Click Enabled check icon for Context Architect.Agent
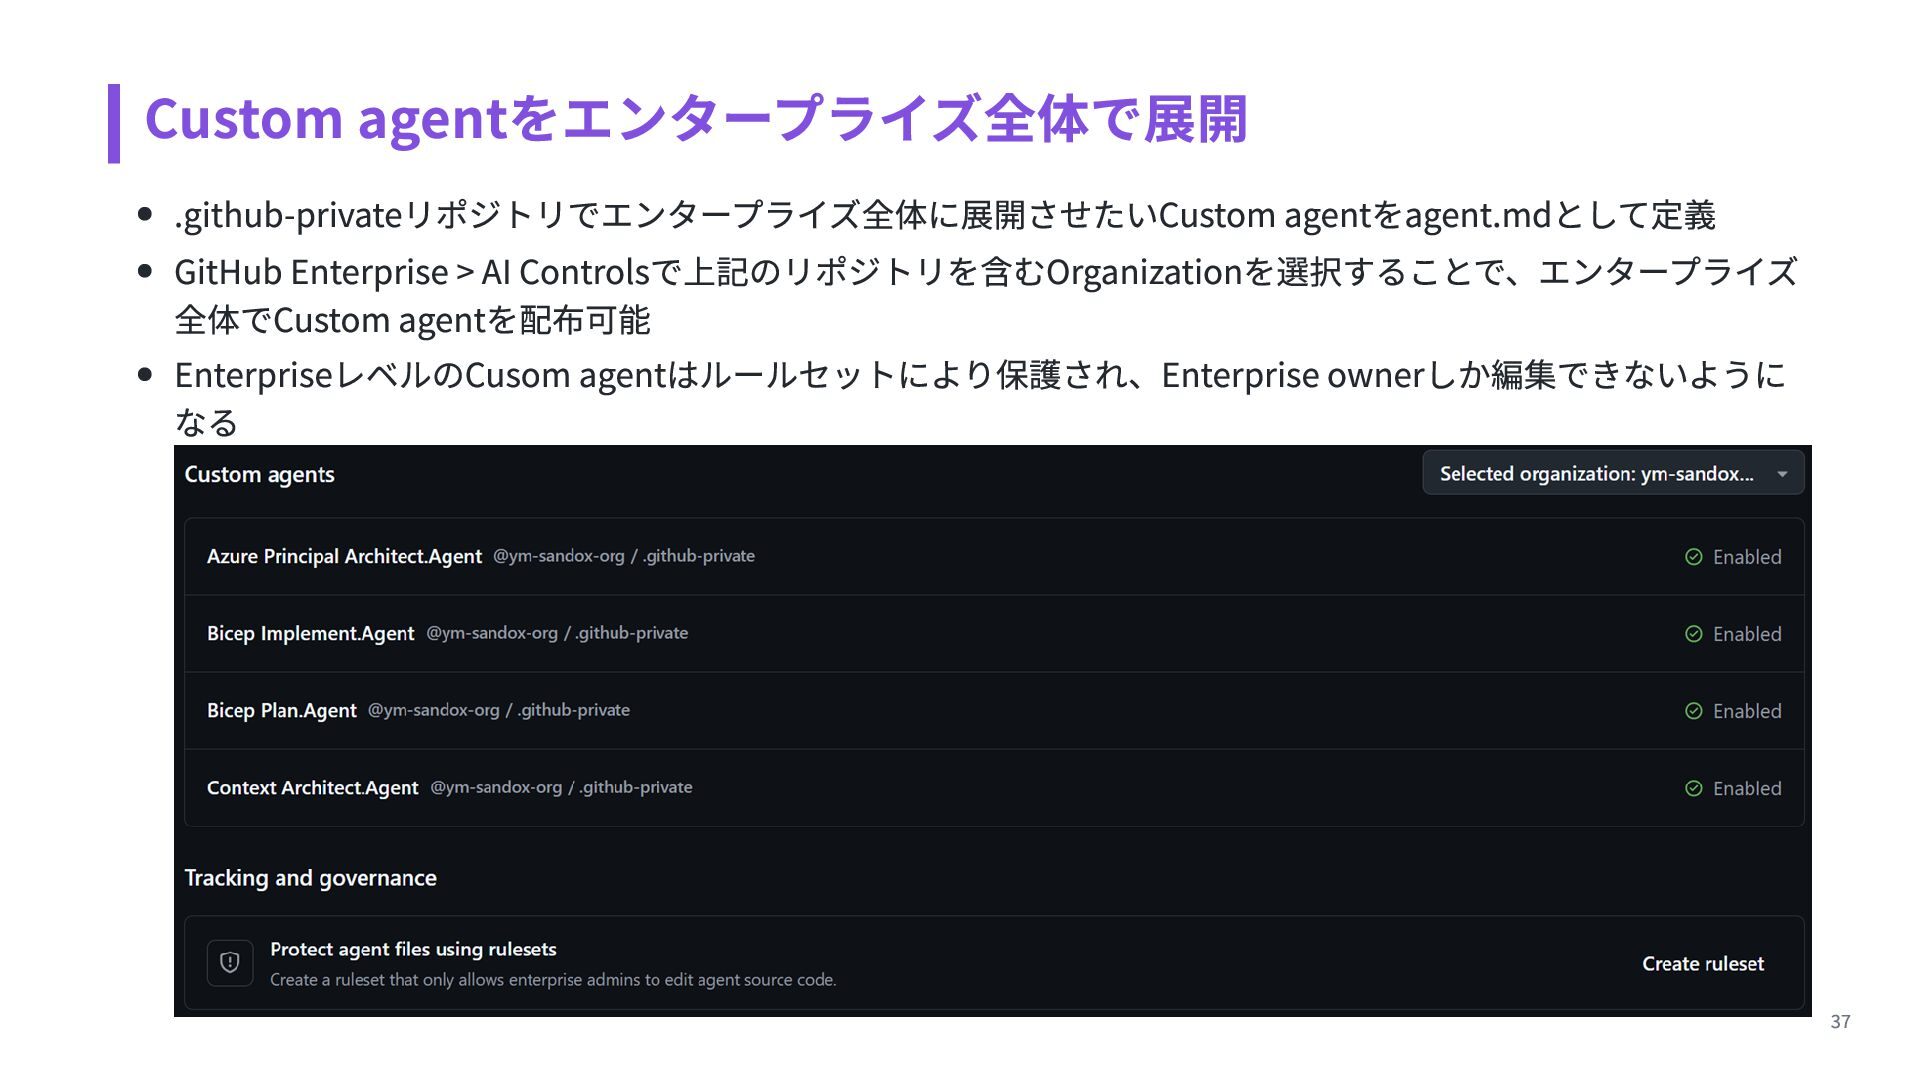The image size is (1920, 1080). 1693,788
